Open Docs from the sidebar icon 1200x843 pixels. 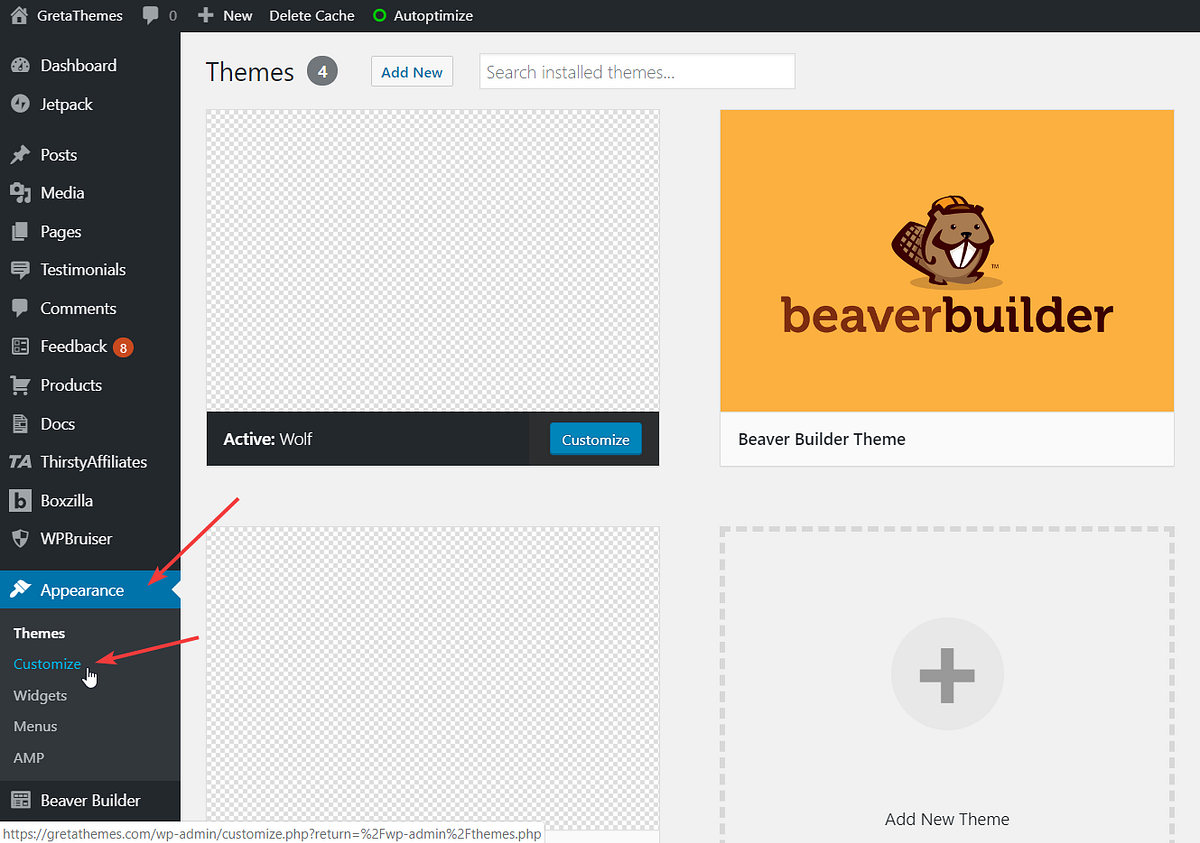coord(21,423)
